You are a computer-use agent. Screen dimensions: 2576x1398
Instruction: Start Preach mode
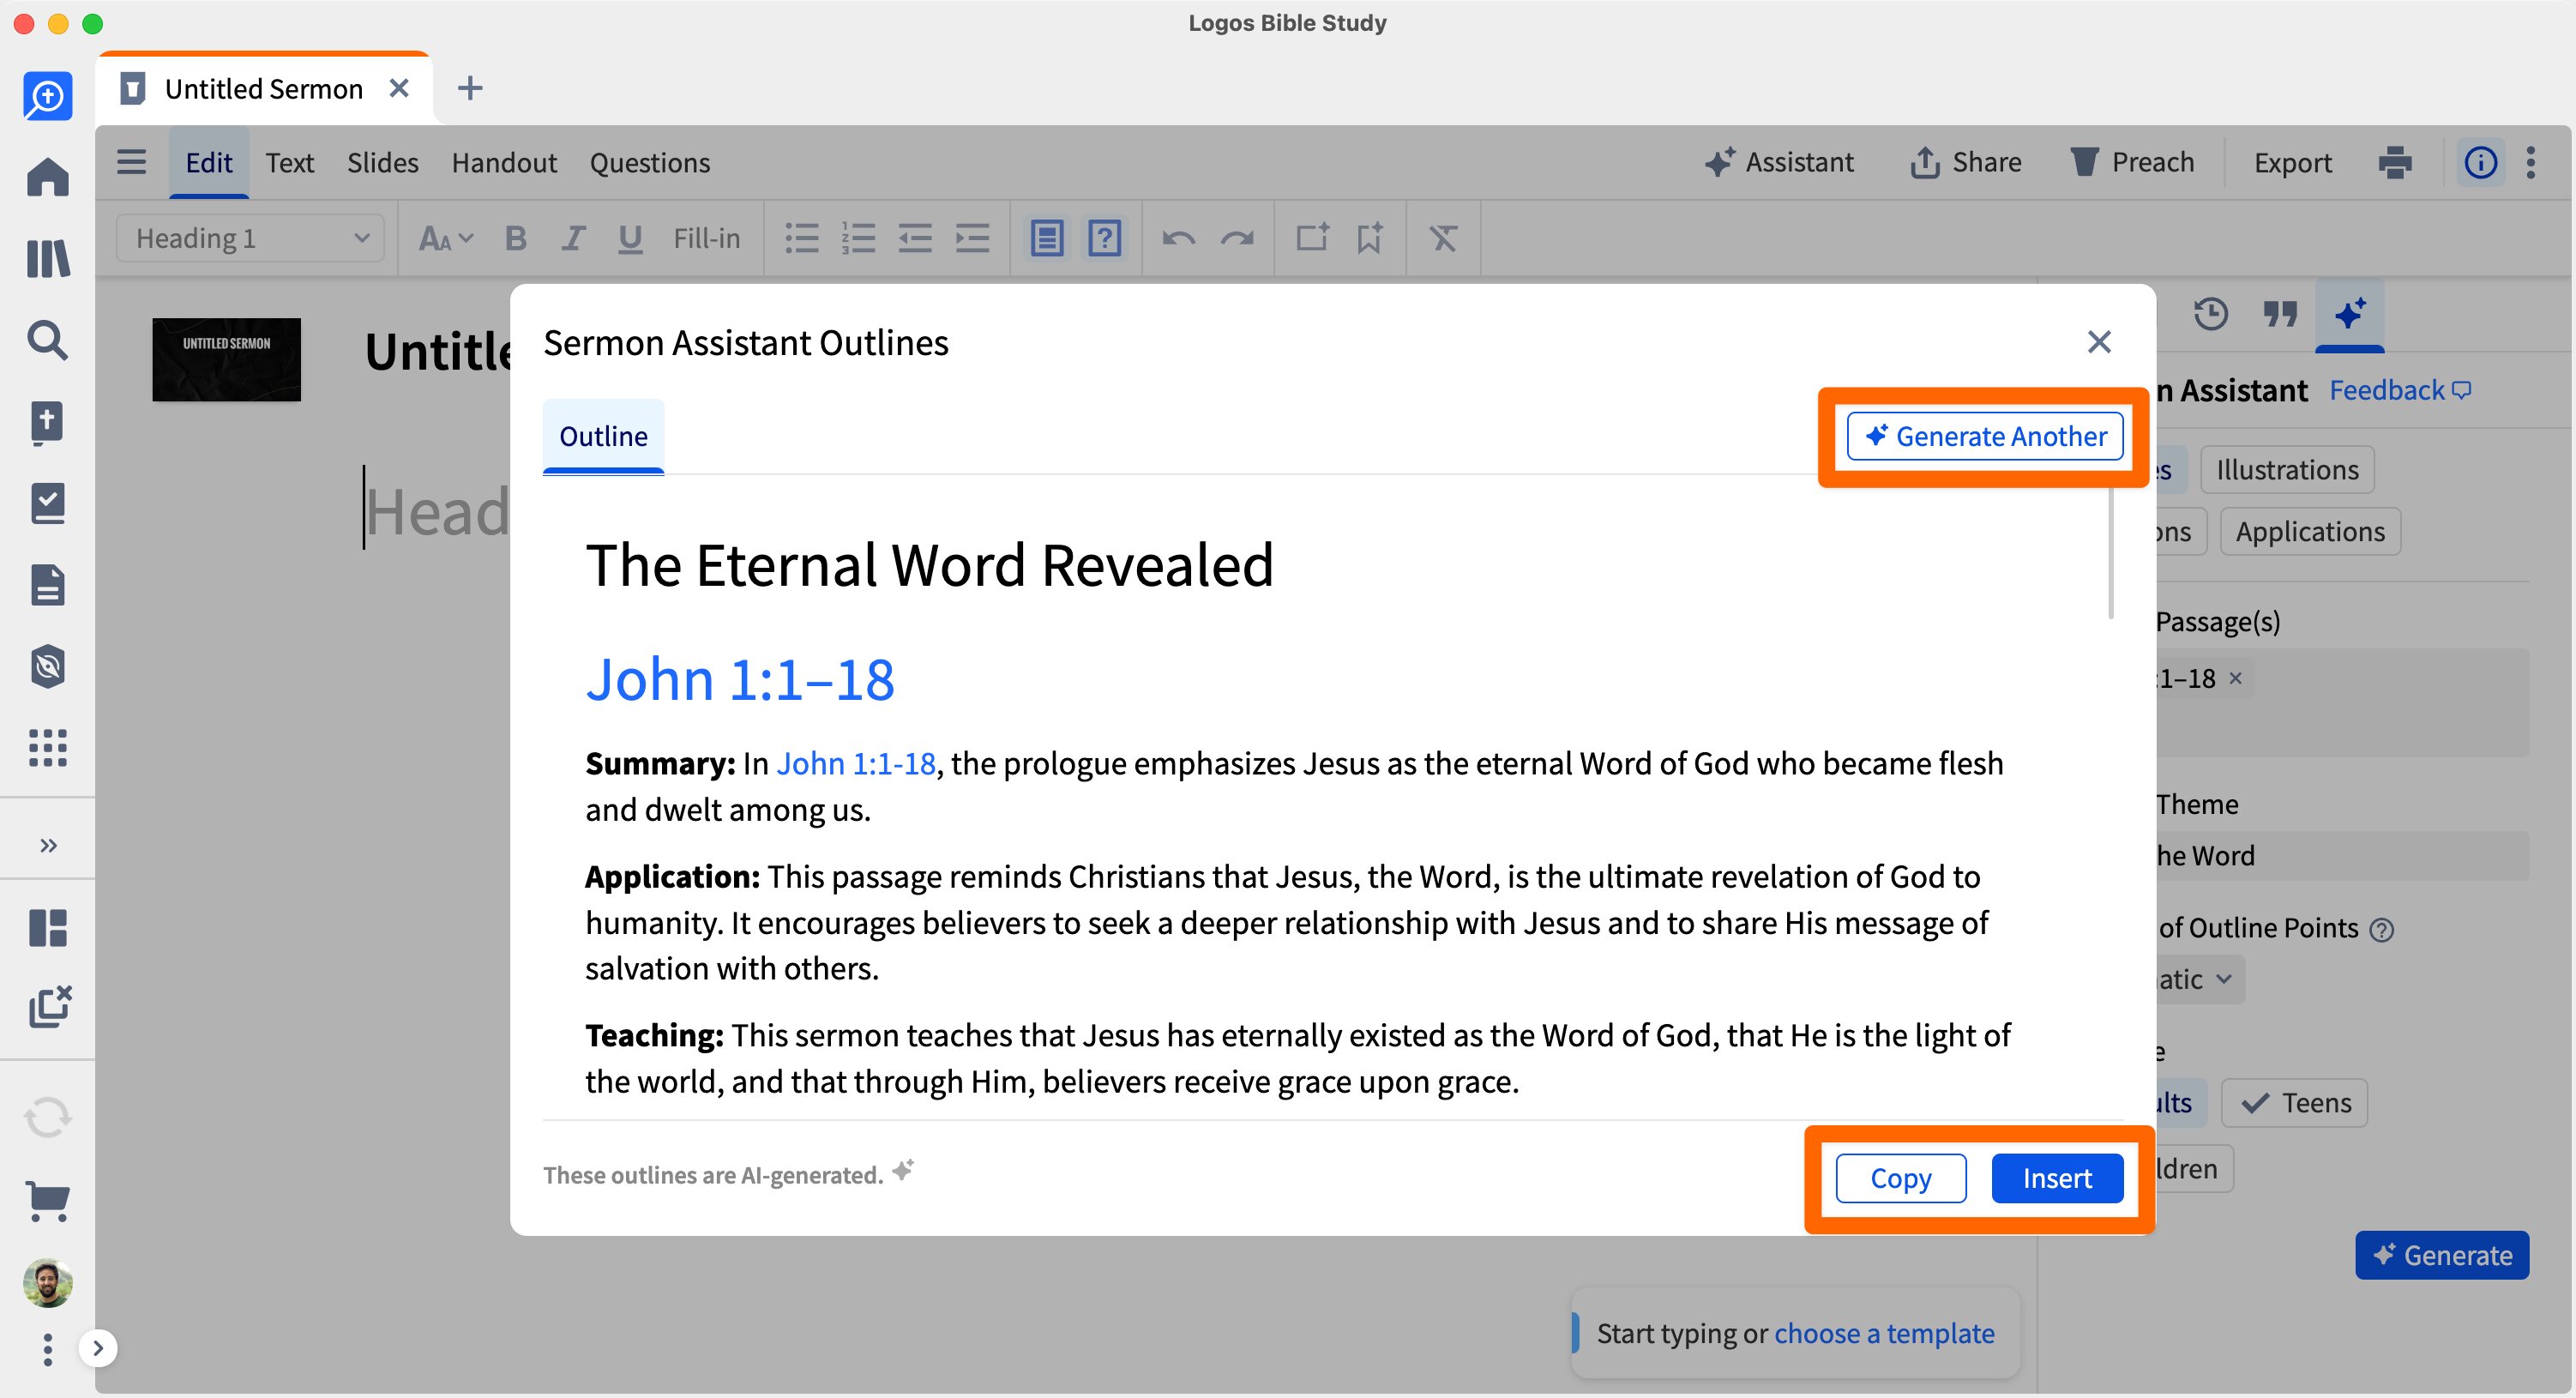pyautogui.click(x=2132, y=162)
